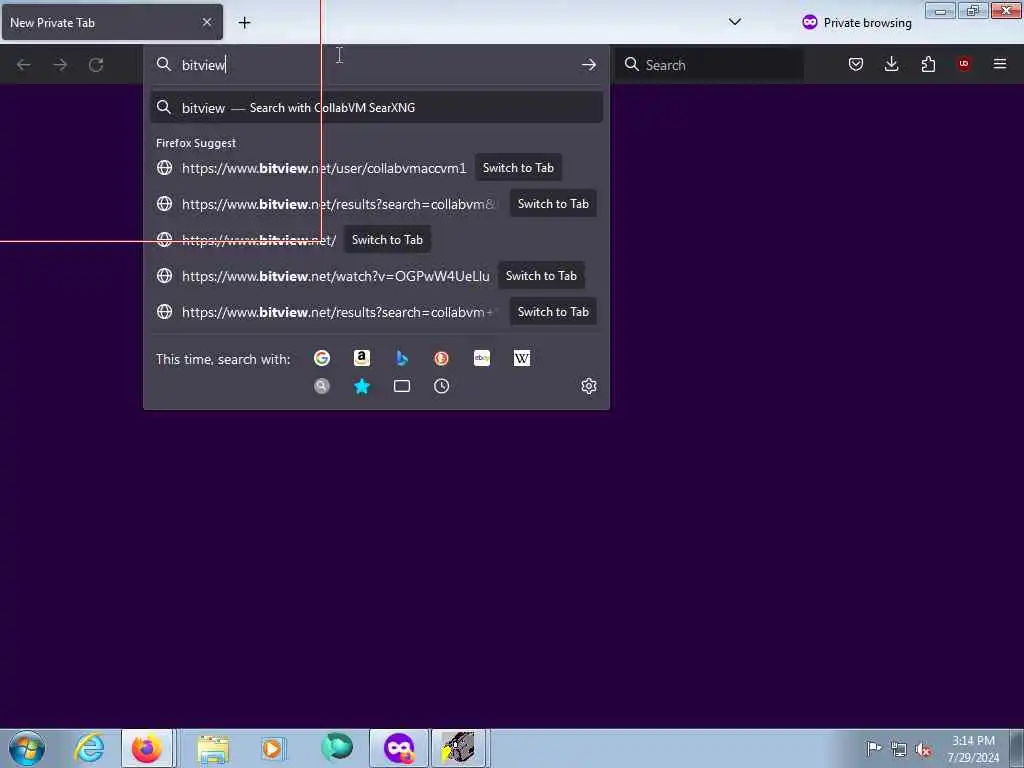Go forward one page

tap(60, 65)
